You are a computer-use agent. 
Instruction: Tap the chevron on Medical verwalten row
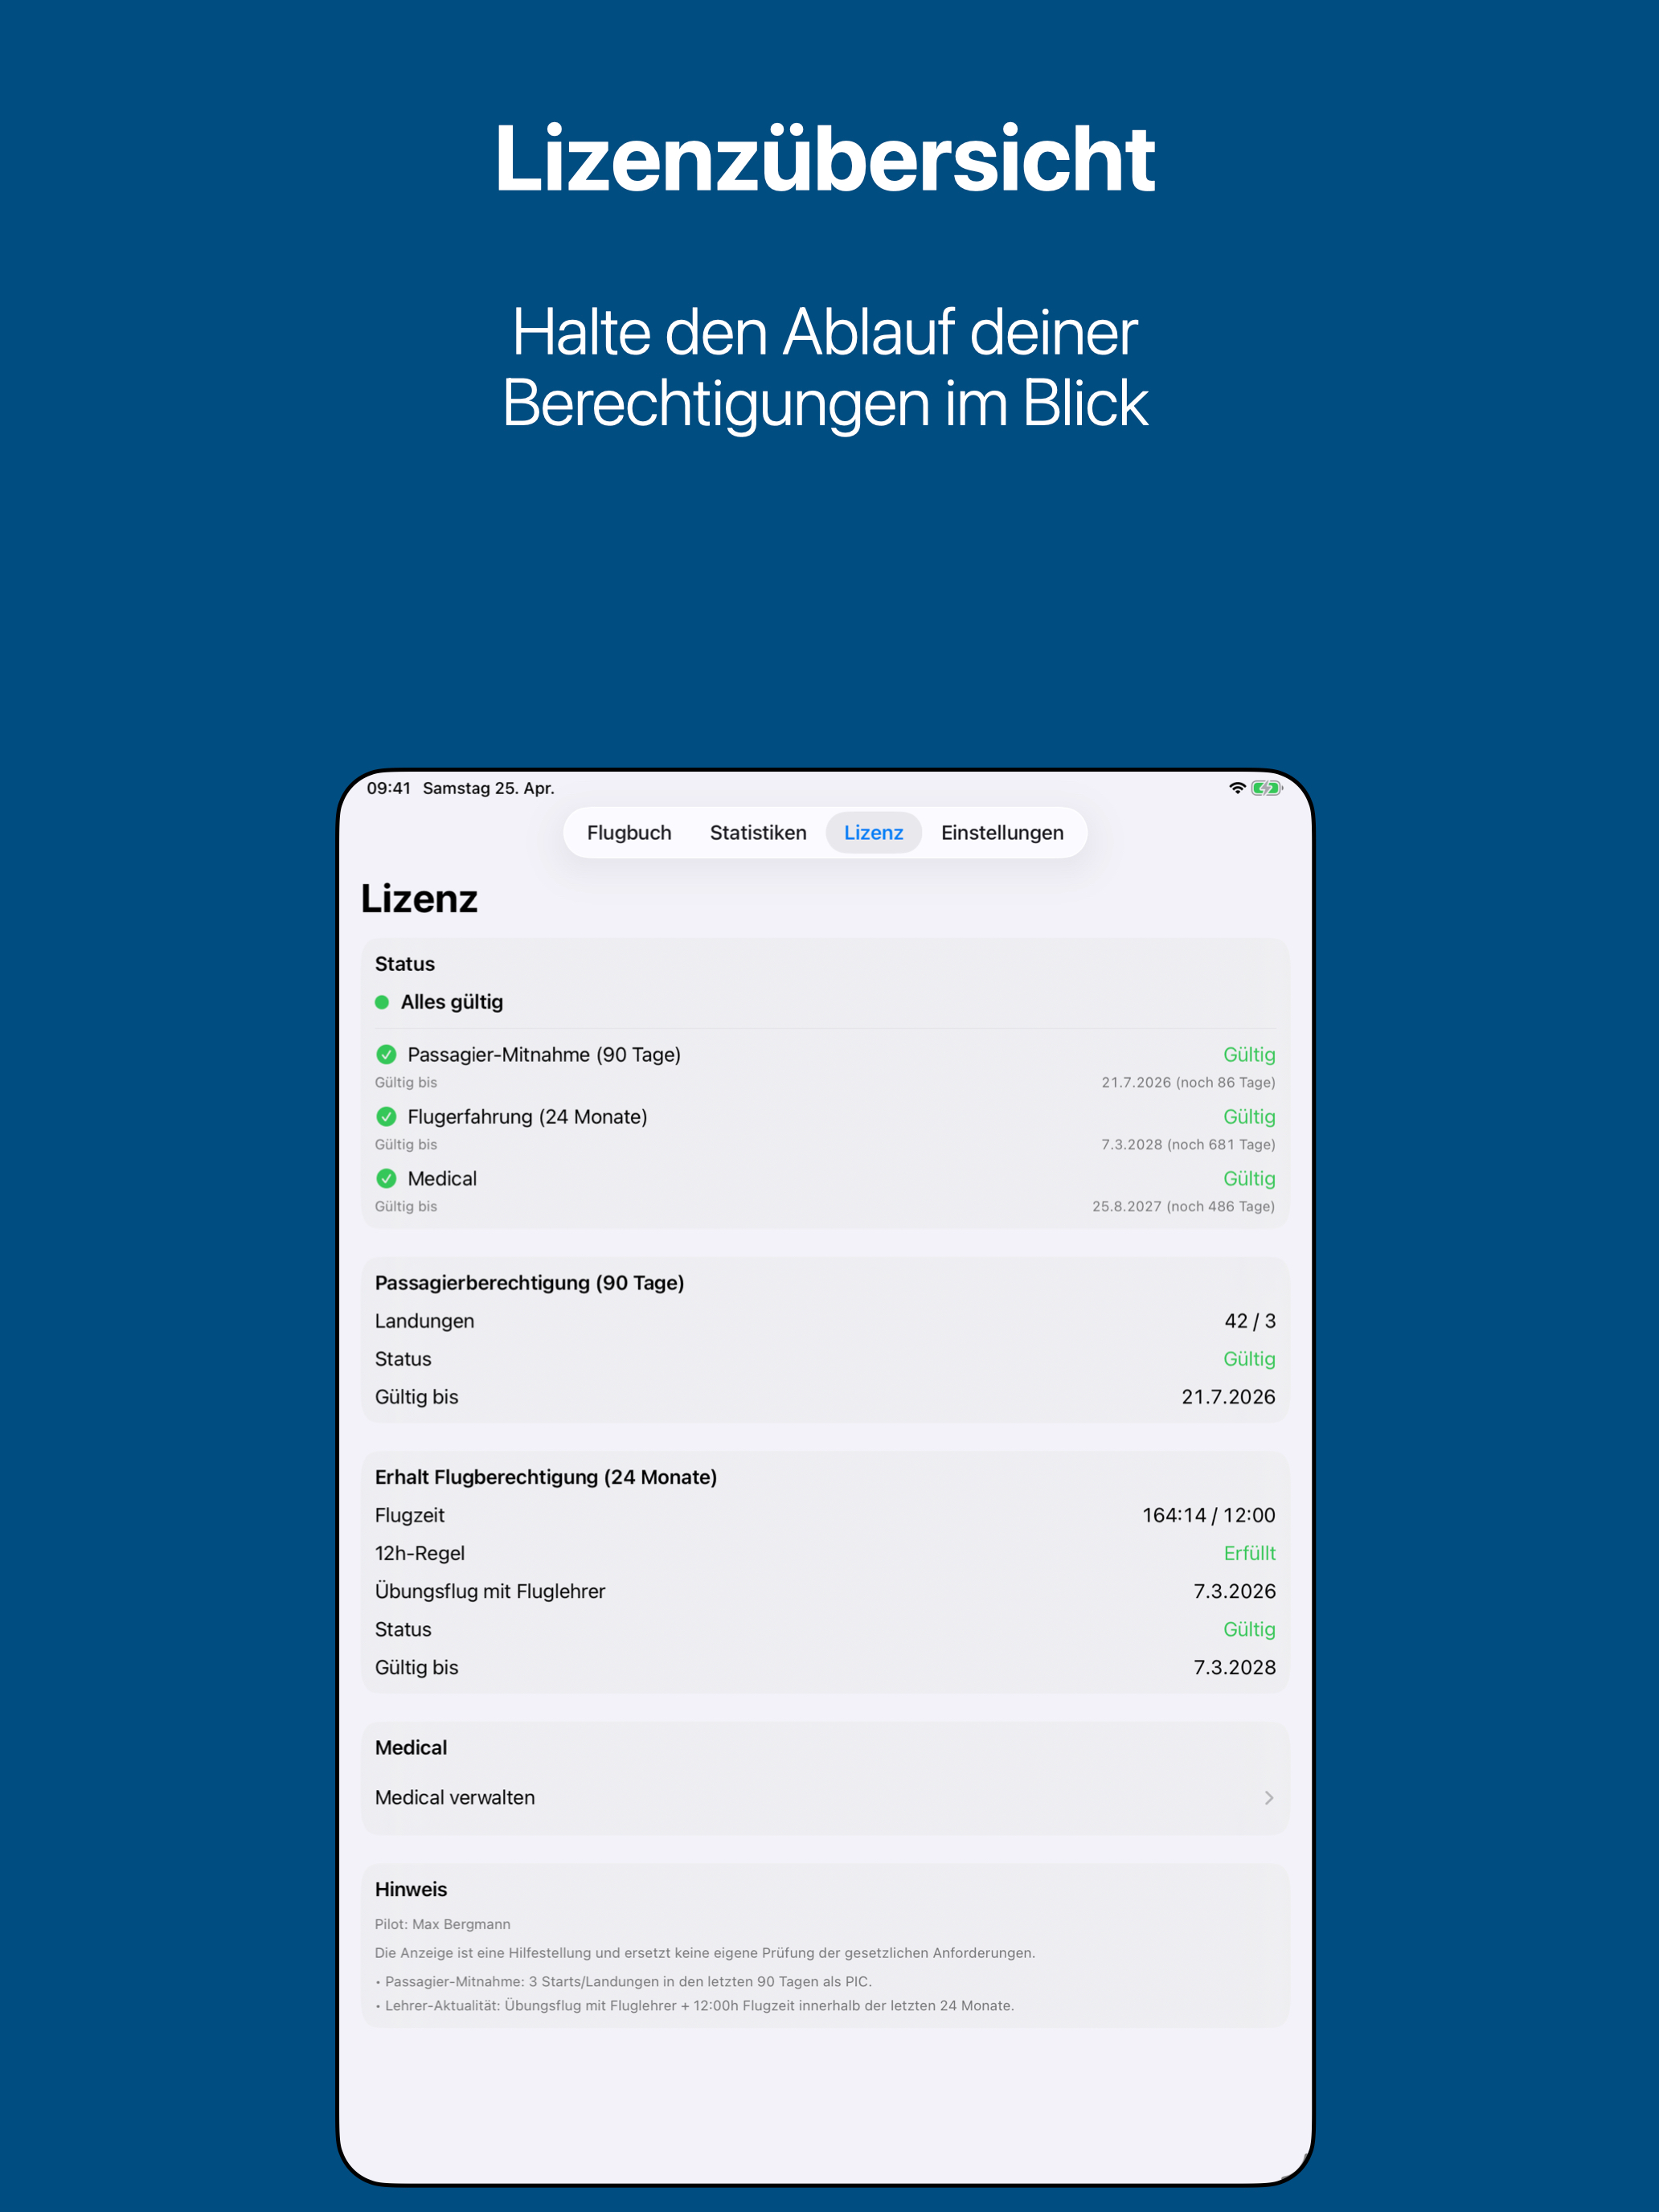point(1269,1797)
